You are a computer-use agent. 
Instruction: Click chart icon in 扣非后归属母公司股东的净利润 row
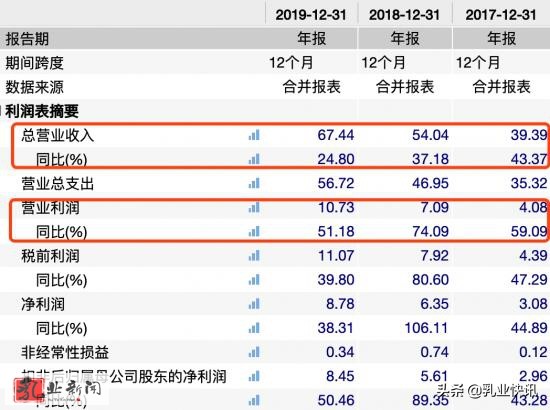pyautogui.click(x=254, y=376)
